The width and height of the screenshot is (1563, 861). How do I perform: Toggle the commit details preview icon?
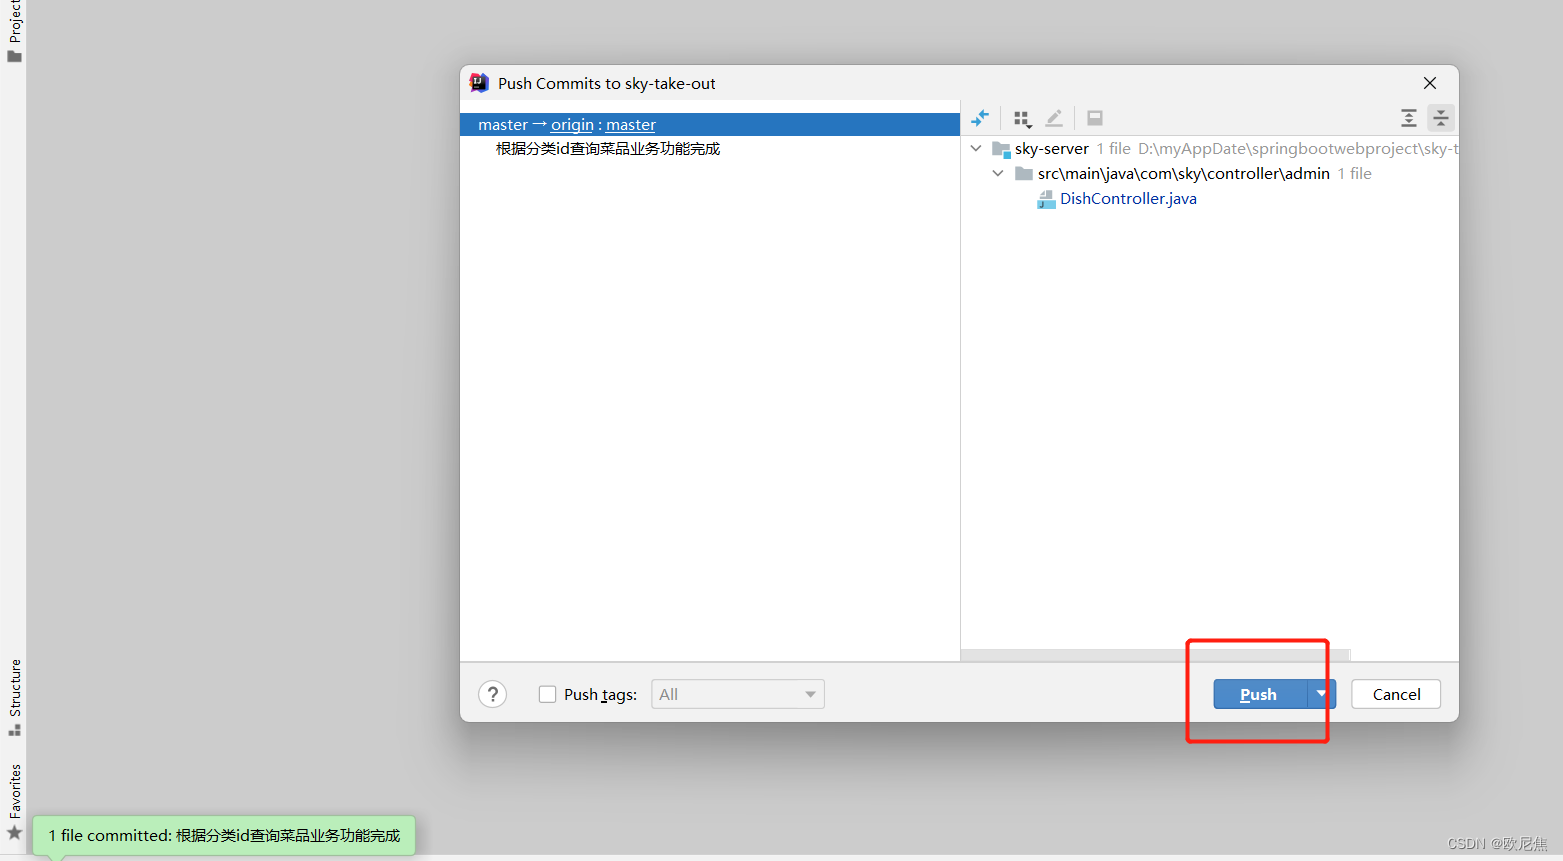pos(1095,118)
